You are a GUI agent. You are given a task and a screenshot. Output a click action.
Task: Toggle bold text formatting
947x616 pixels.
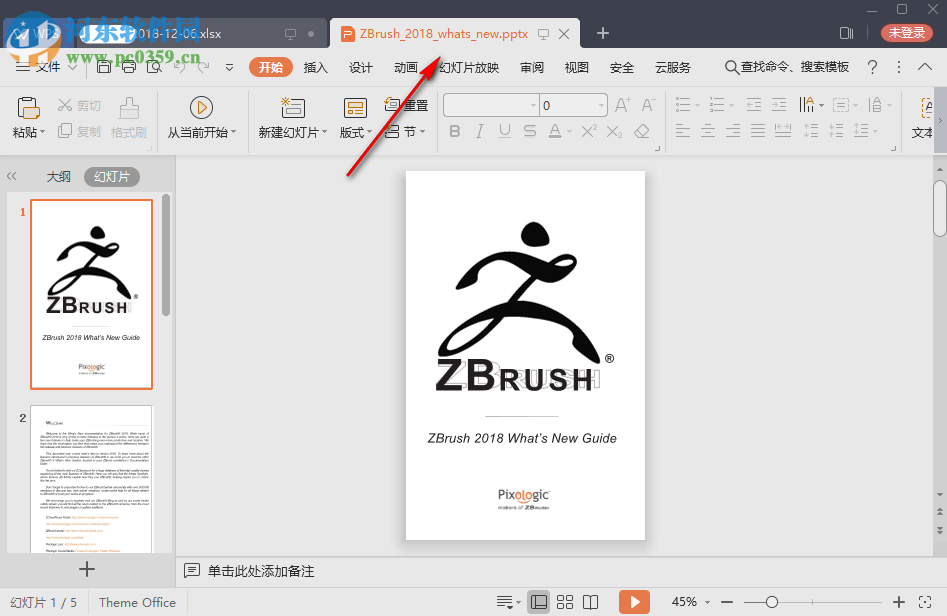(455, 131)
